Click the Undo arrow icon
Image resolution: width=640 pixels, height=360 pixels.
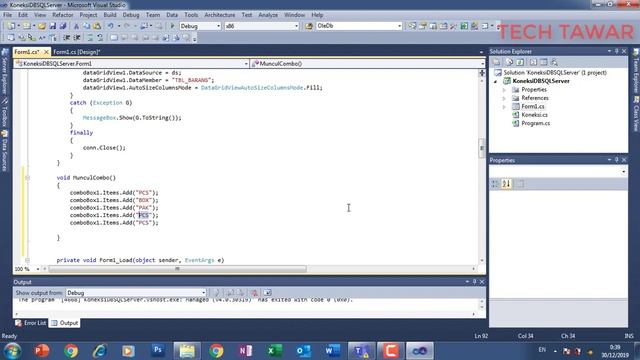pyautogui.click(x=111, y=26)
